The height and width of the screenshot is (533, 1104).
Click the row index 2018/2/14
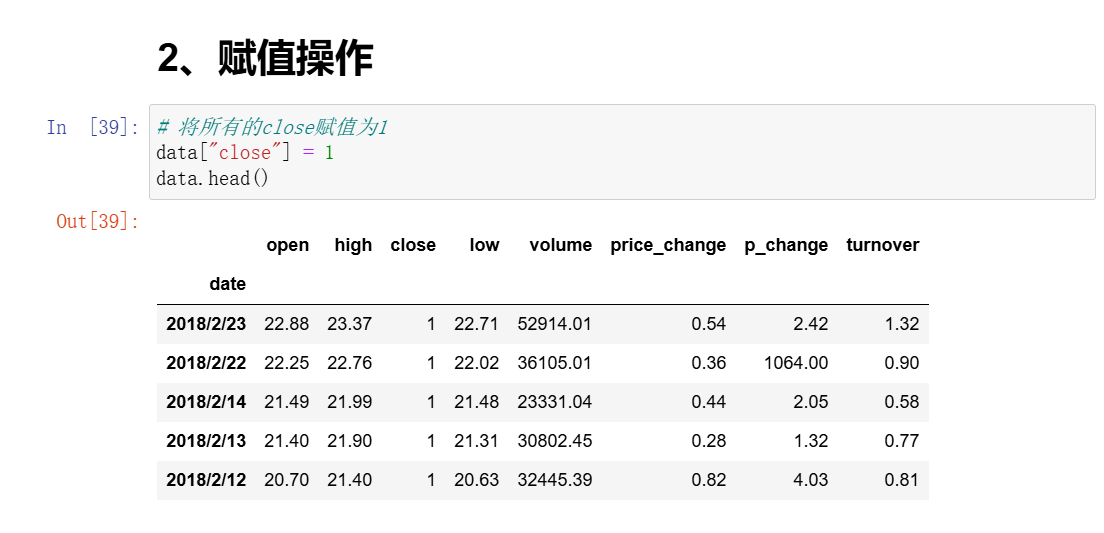point(206,402)
